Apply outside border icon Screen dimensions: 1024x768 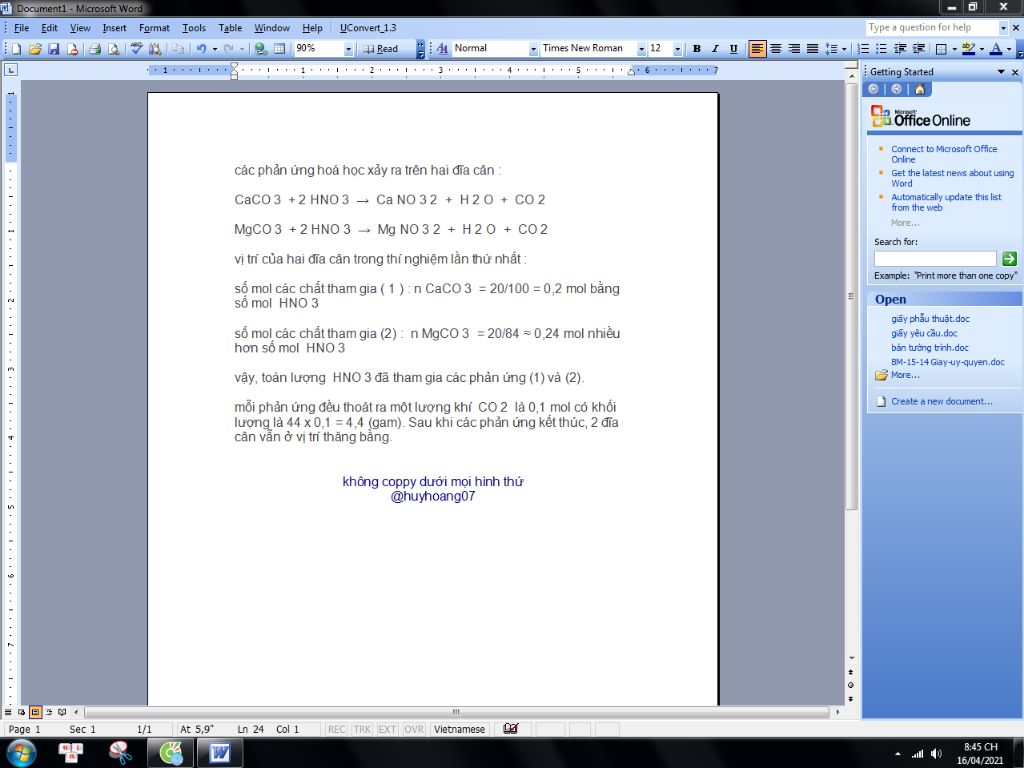(941, 49)
